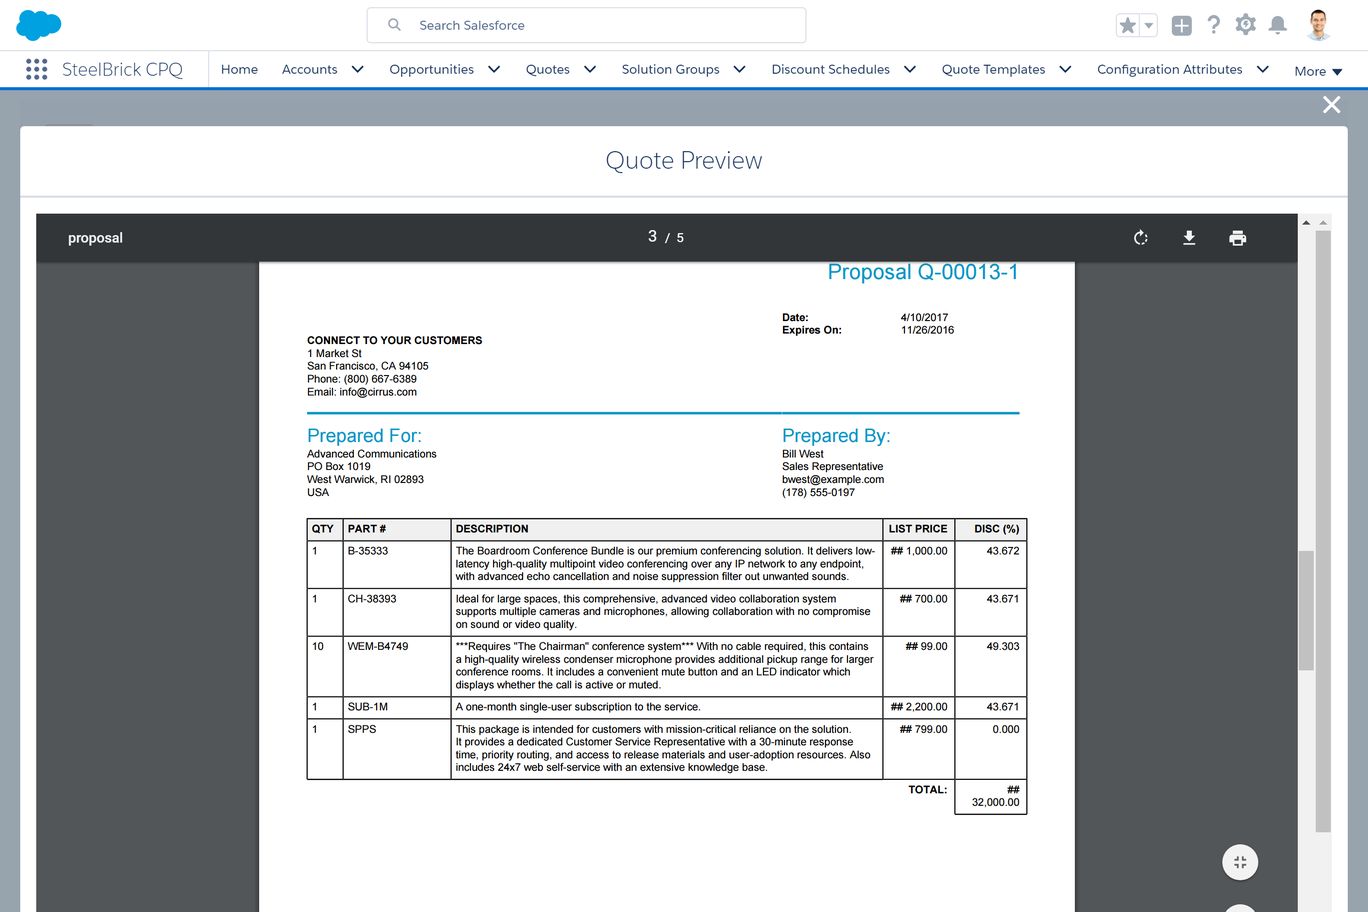Go to the Home tab
1368x912 pixels.
click(x=239, y=69)
